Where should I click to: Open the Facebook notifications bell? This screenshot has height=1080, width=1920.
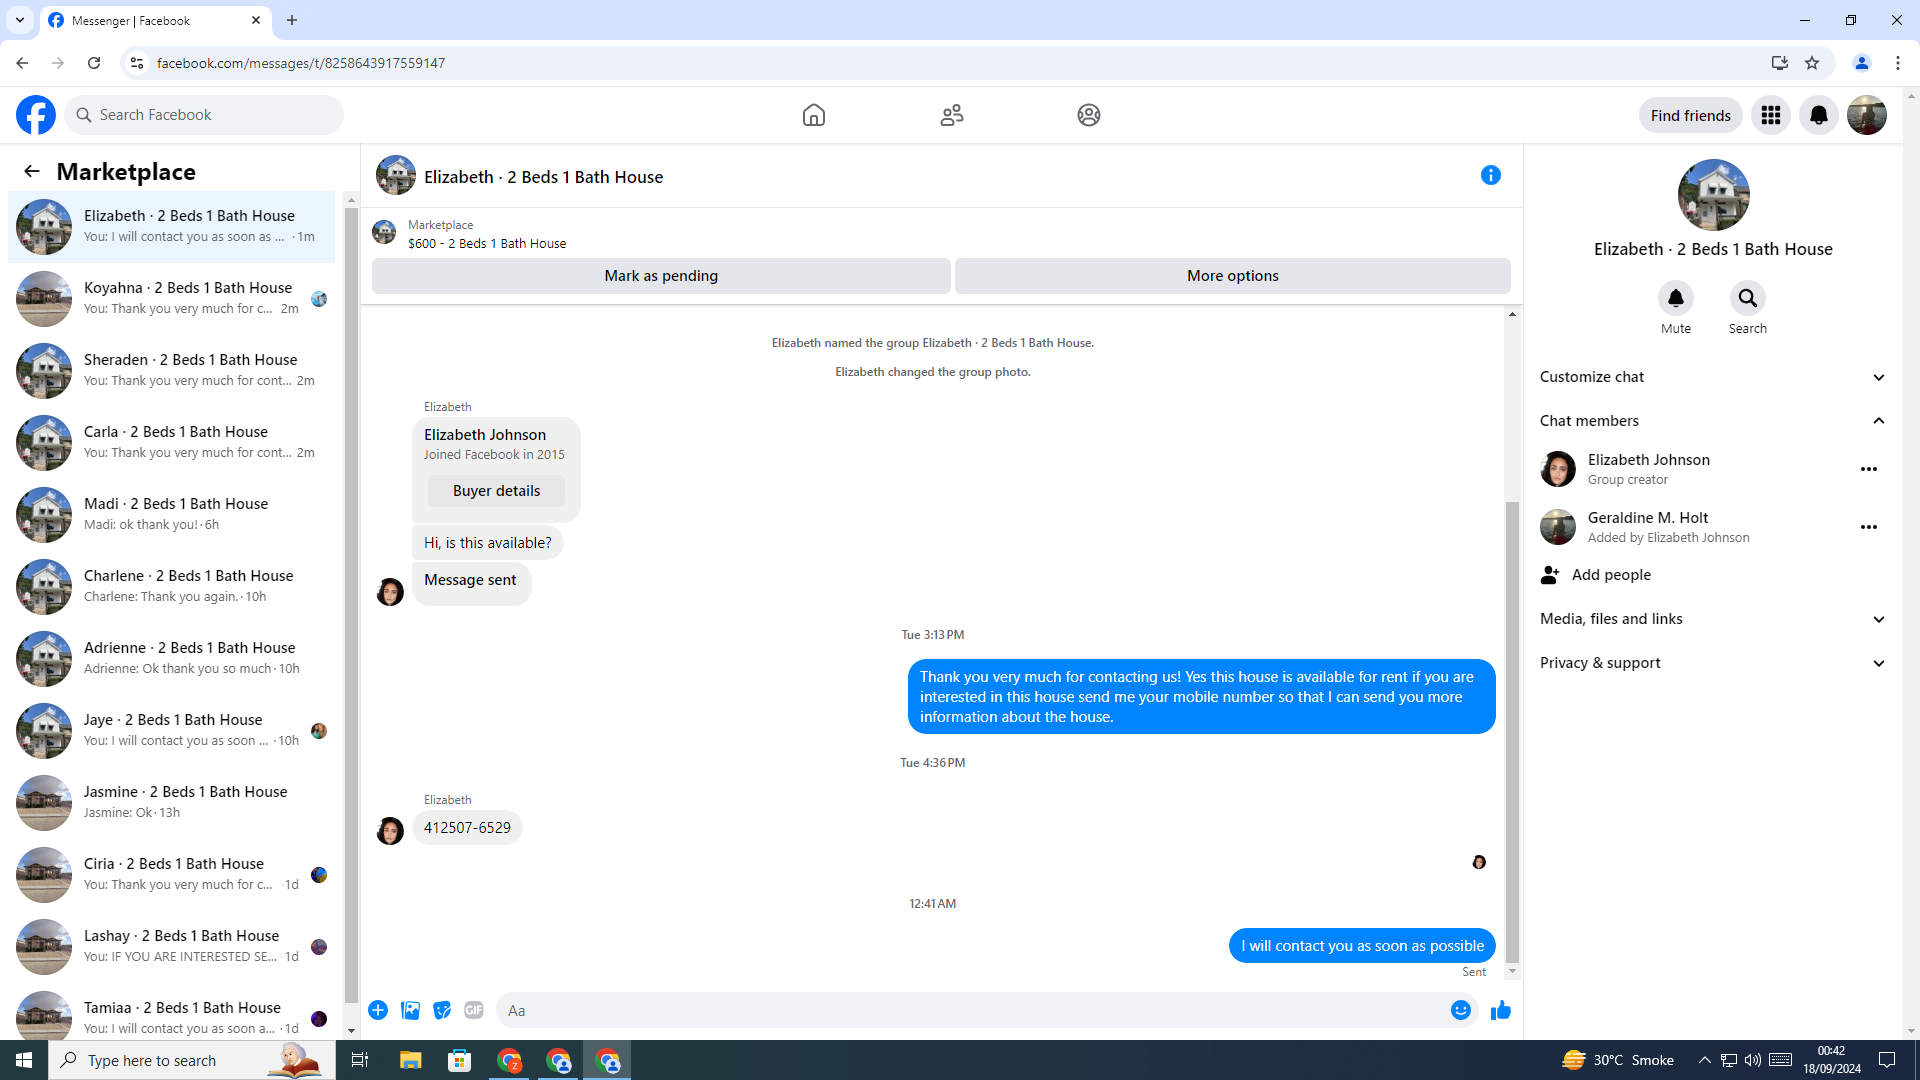click(x=1818, y=116)
